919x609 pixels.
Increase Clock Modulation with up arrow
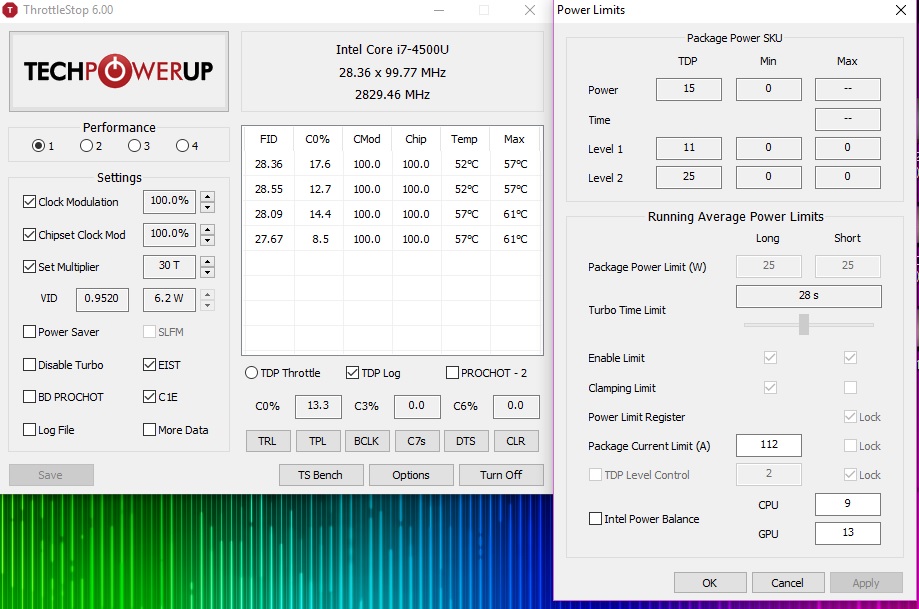pos(207,196)
